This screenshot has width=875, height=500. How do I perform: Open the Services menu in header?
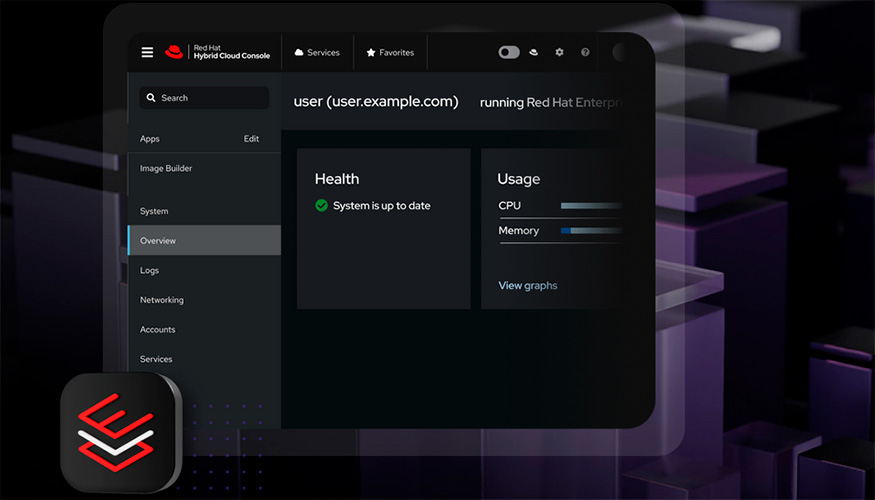click(x=317, y=52)
